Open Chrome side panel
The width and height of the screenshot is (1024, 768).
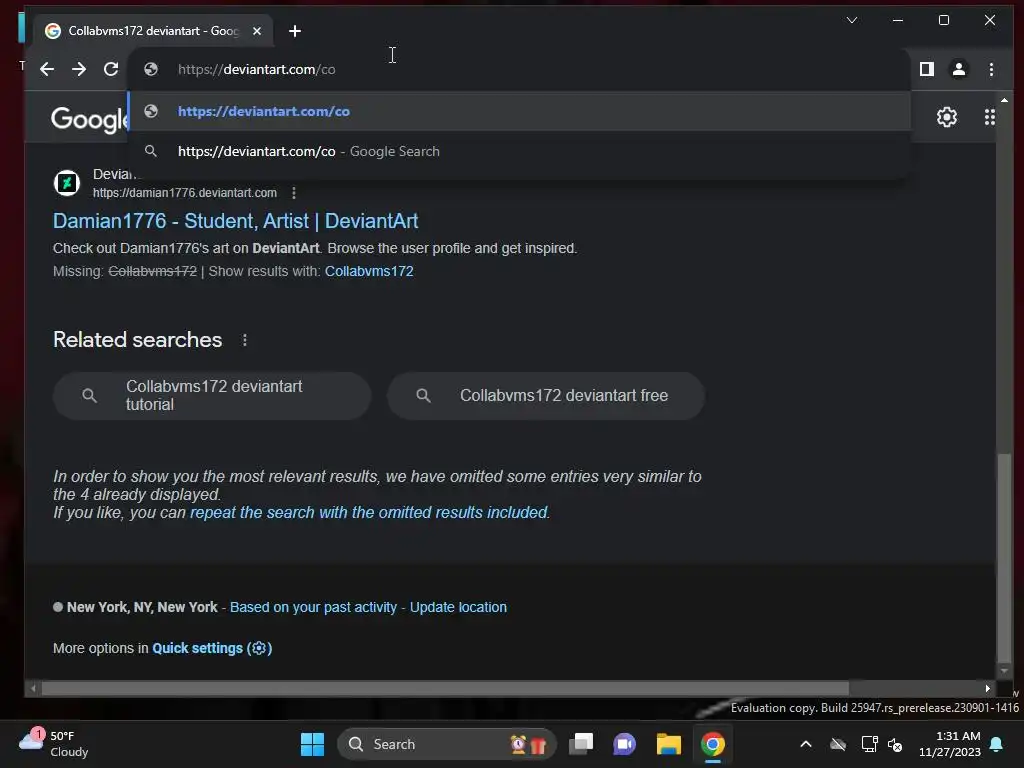click(927, 69)
